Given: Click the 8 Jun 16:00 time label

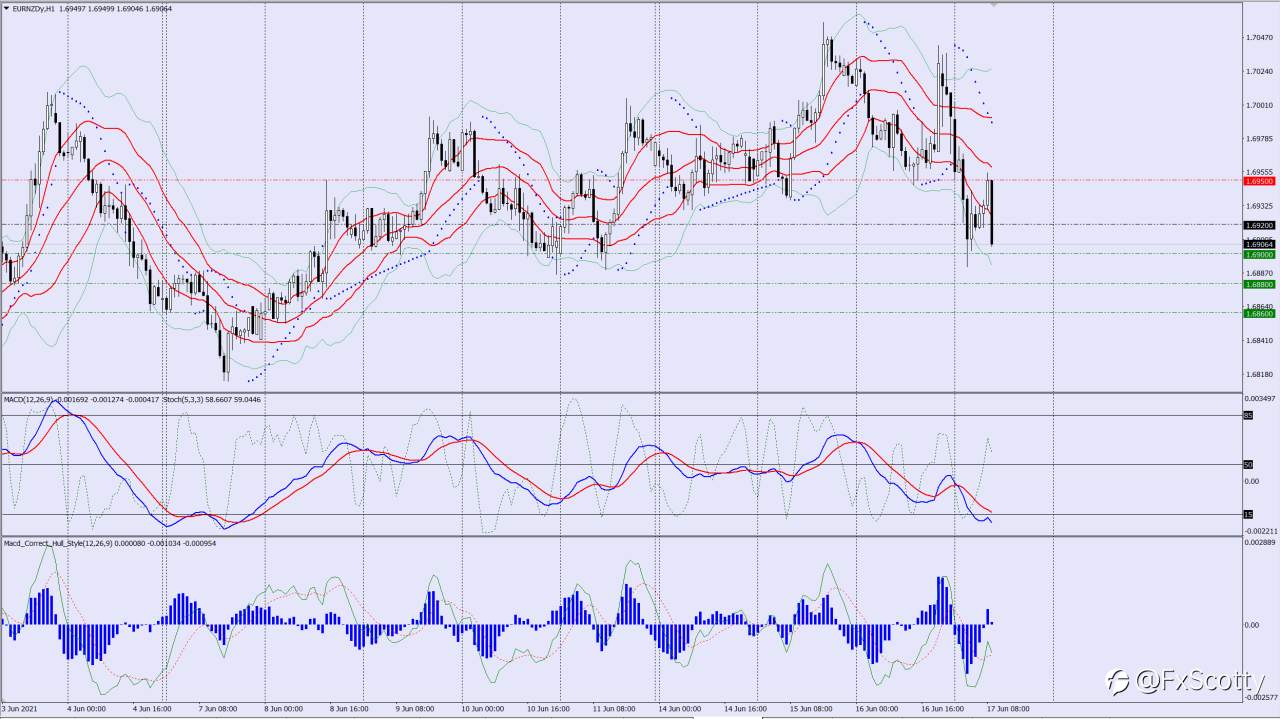Looking at the screenshot, I should [350, 709].
